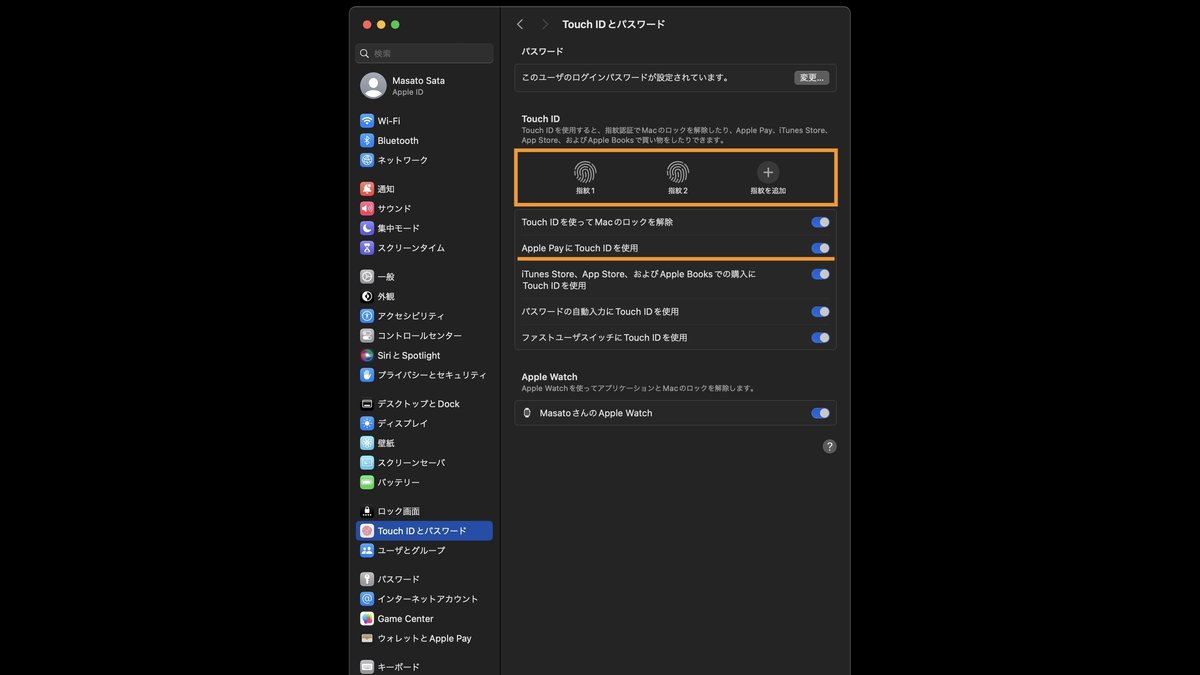Open パスワード key icon in sidebar

[367, 580]
